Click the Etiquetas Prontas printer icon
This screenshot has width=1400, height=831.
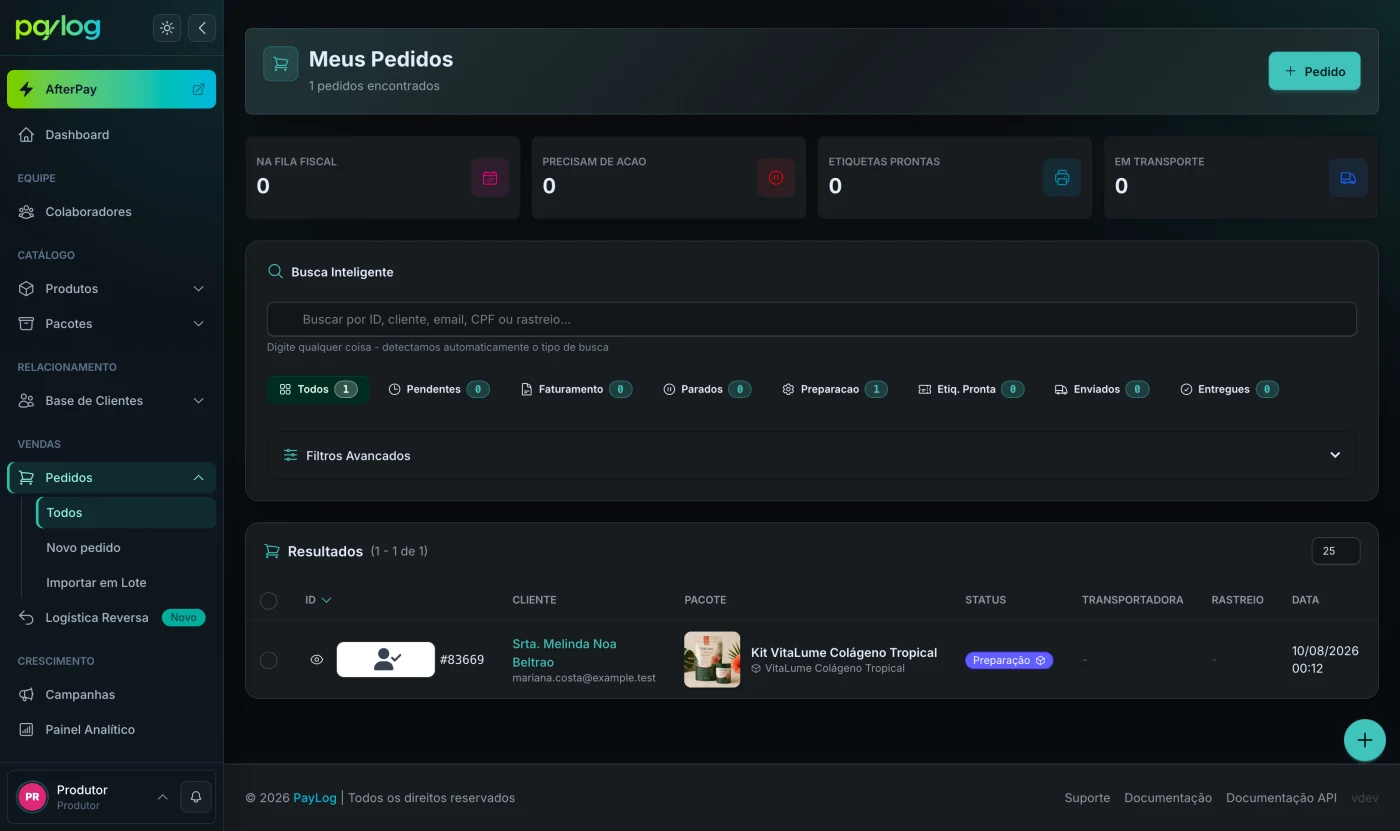tap(1062, 178)
